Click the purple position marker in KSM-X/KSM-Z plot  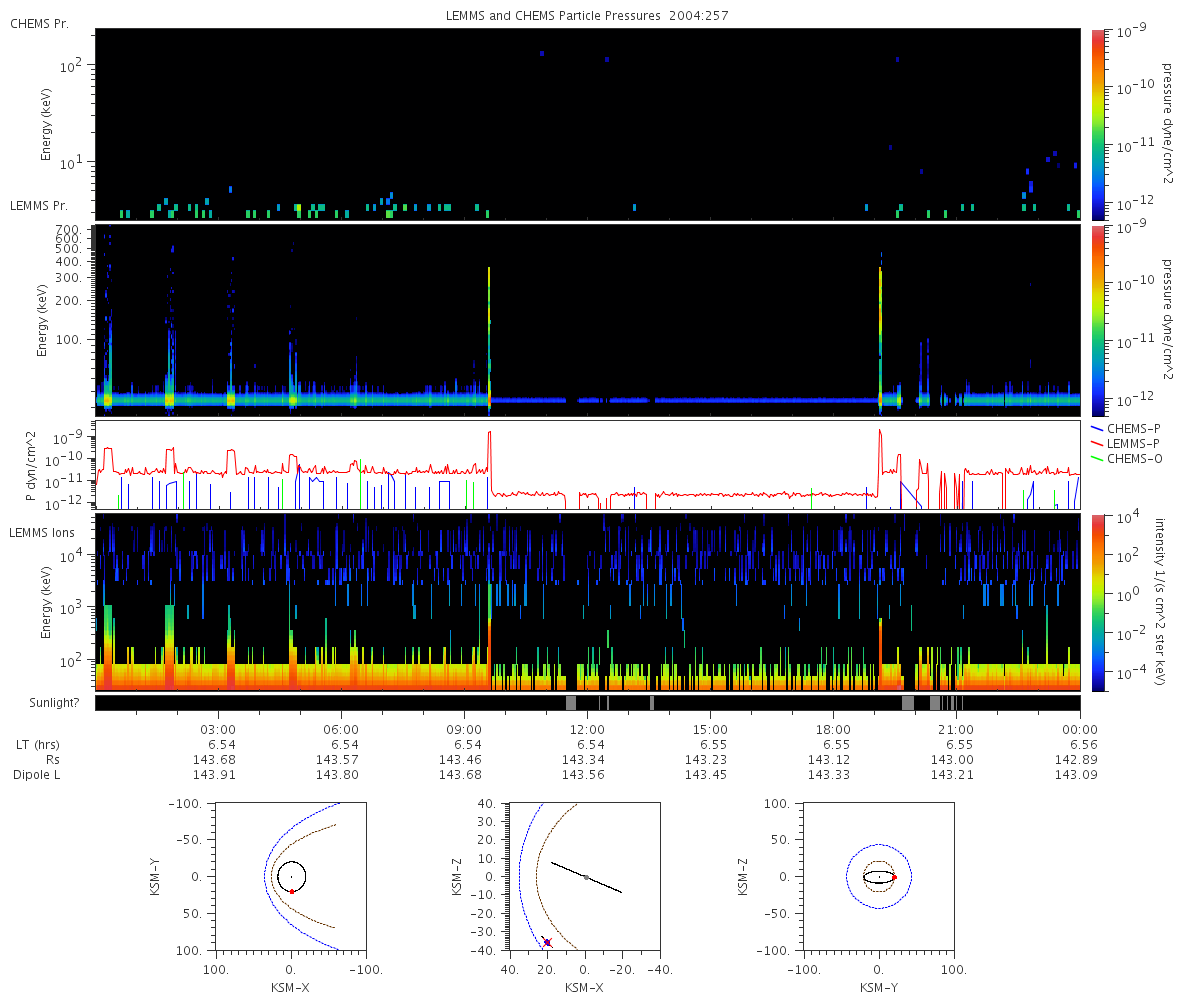(x=547, y=942)
